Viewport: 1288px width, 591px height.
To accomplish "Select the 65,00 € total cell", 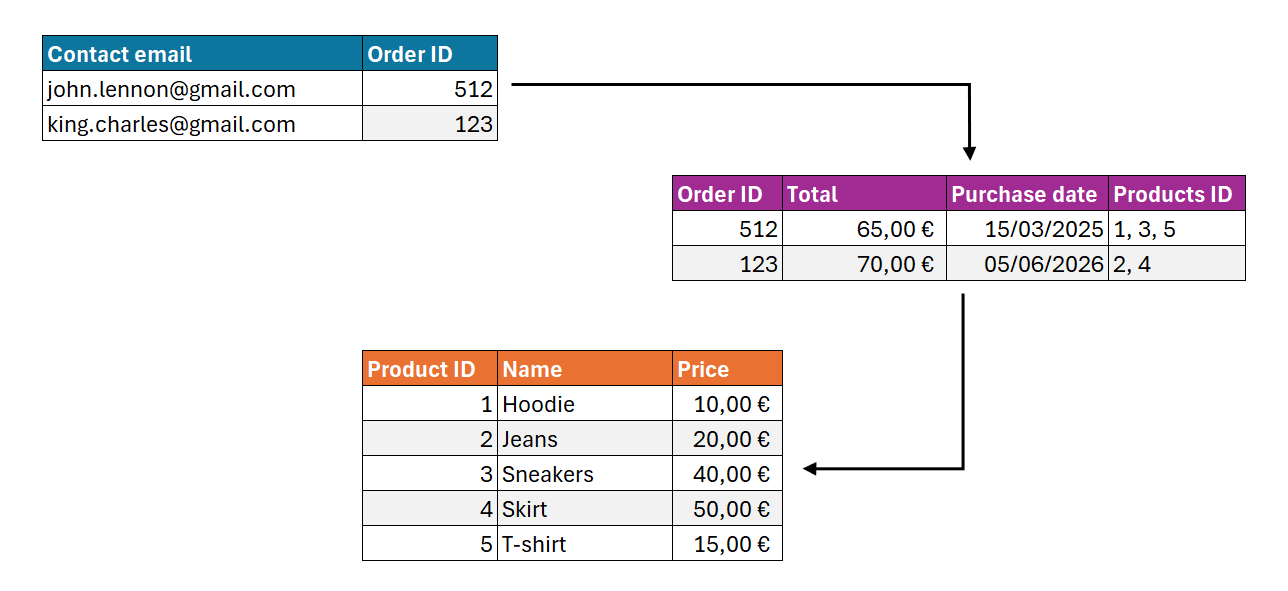I will point(864,229).
